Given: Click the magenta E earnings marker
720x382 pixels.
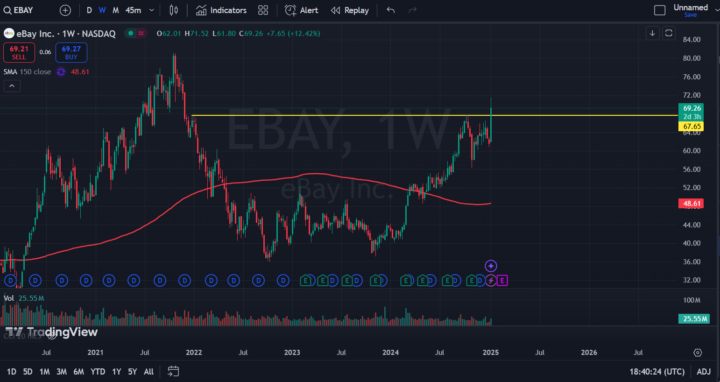Looking at the screenshot, I should tap(502, 280).
